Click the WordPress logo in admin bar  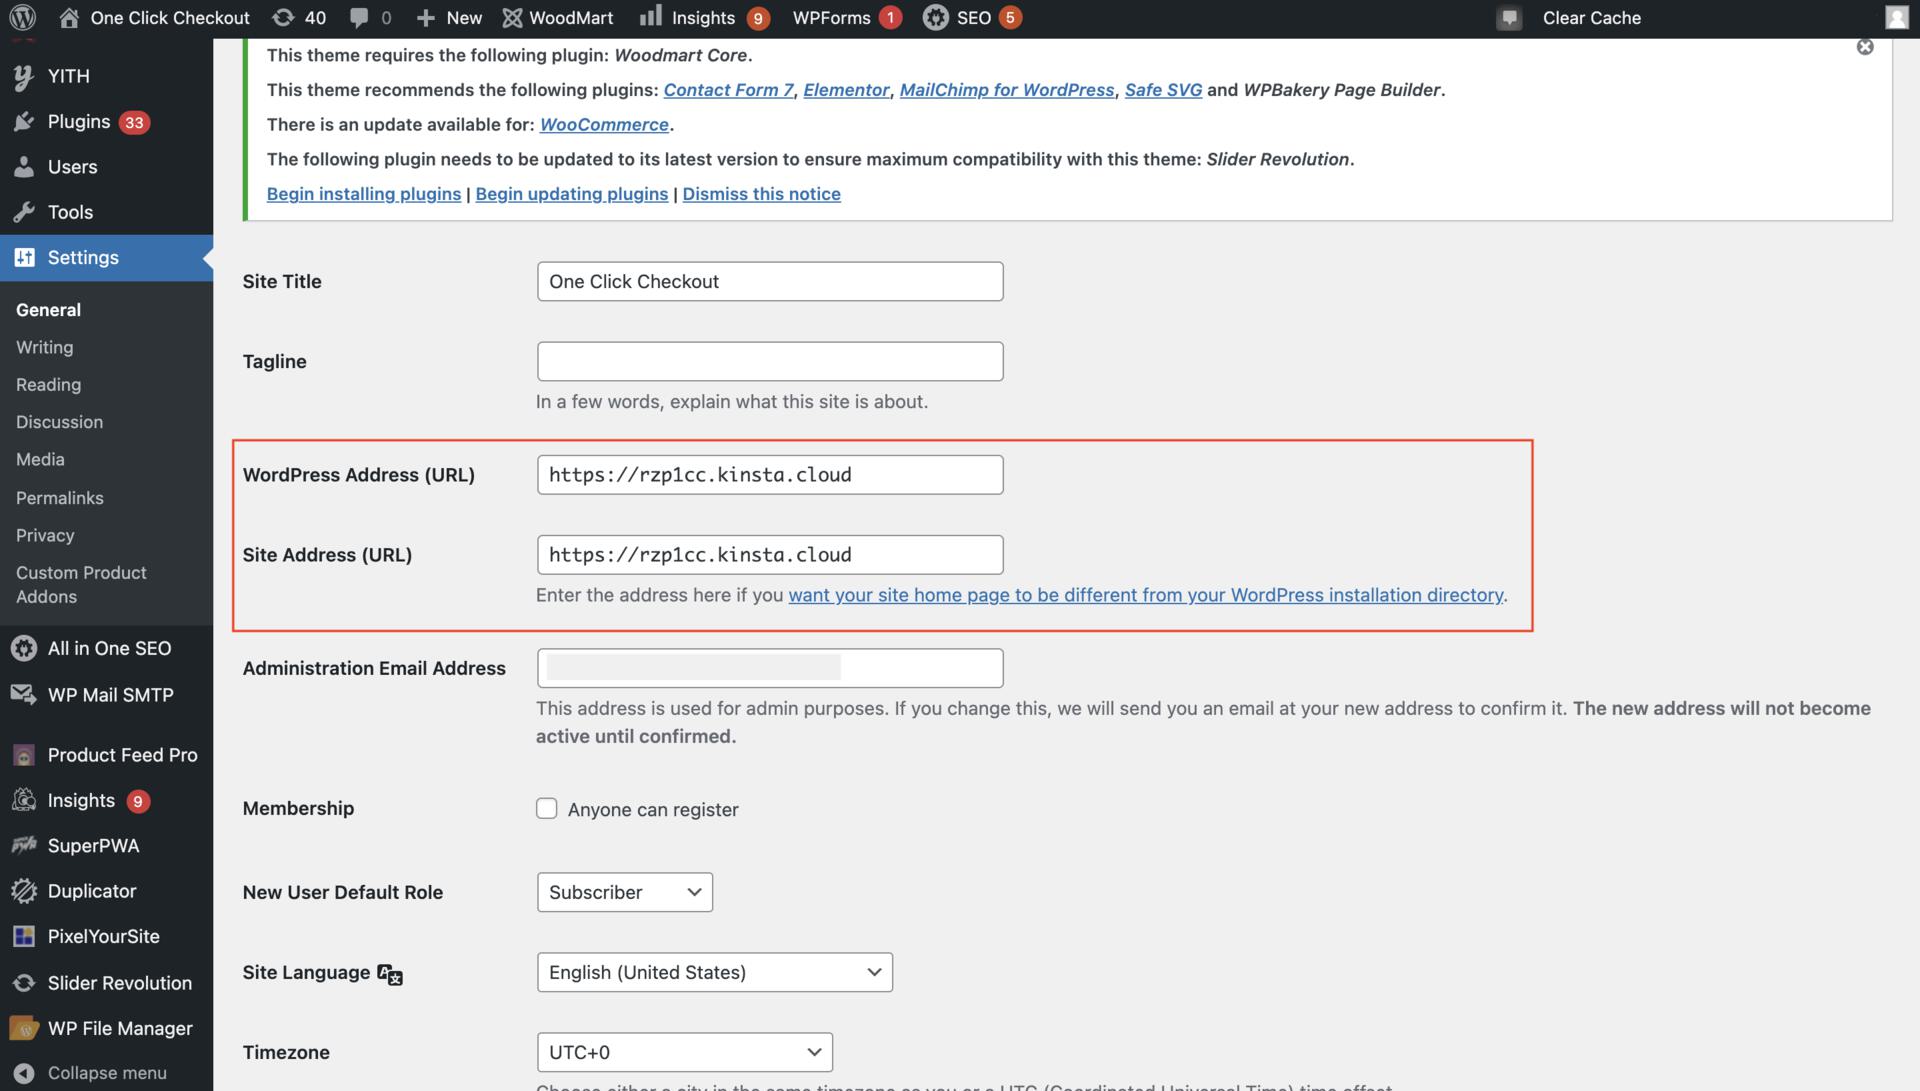[x=22, y=17]
